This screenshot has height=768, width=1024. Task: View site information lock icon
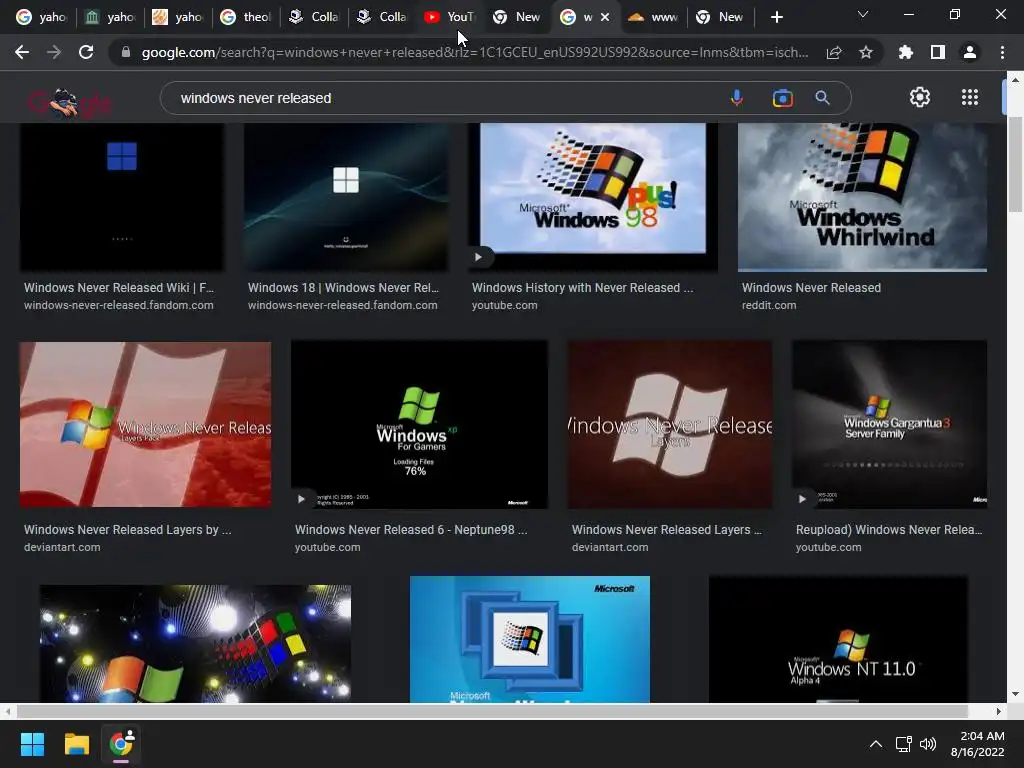[x=125, y=52]
